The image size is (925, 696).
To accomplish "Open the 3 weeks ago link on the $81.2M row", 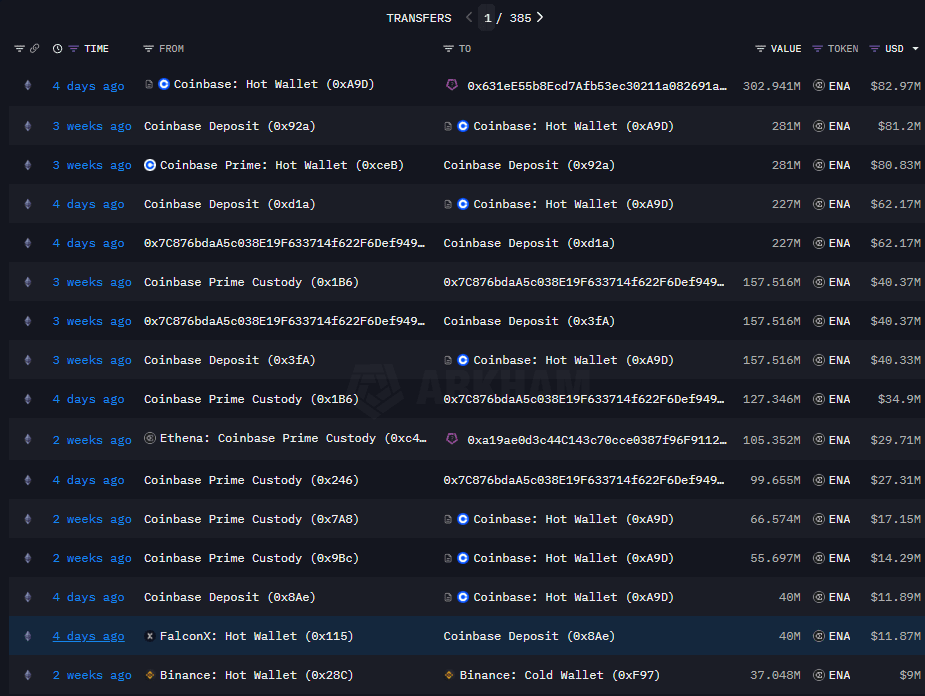I will 92,126.
